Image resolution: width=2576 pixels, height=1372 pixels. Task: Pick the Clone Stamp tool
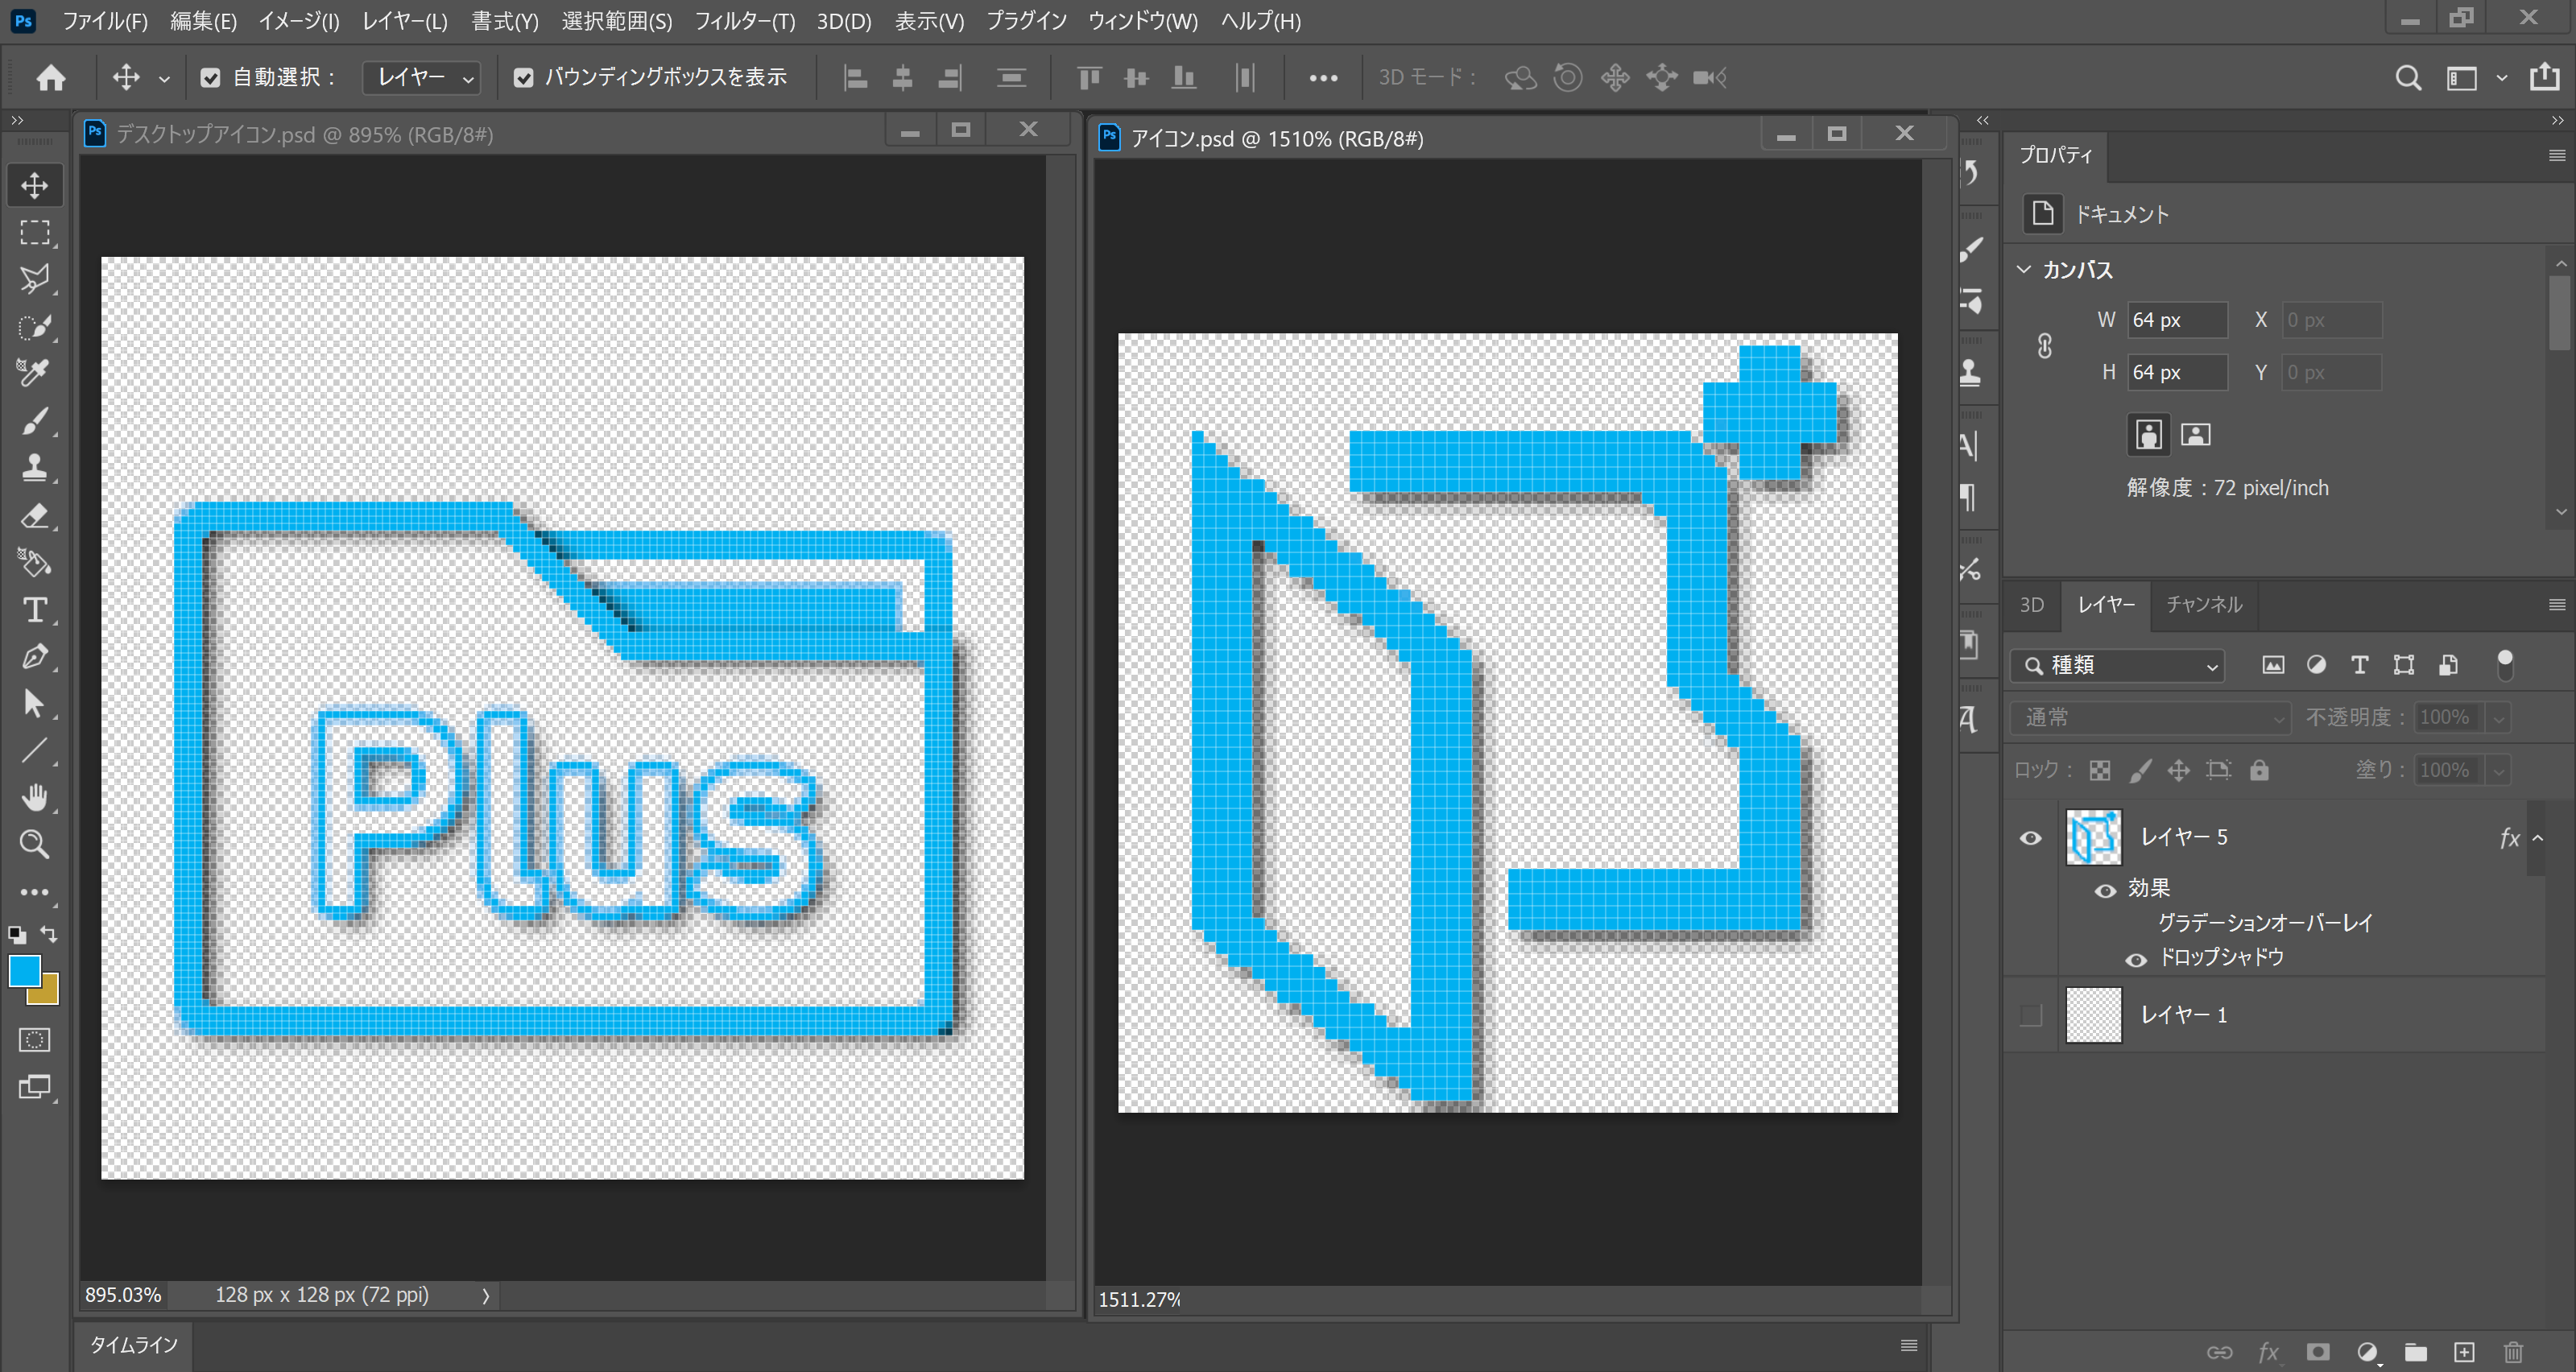pyautogui.click(x=34, y=468)
